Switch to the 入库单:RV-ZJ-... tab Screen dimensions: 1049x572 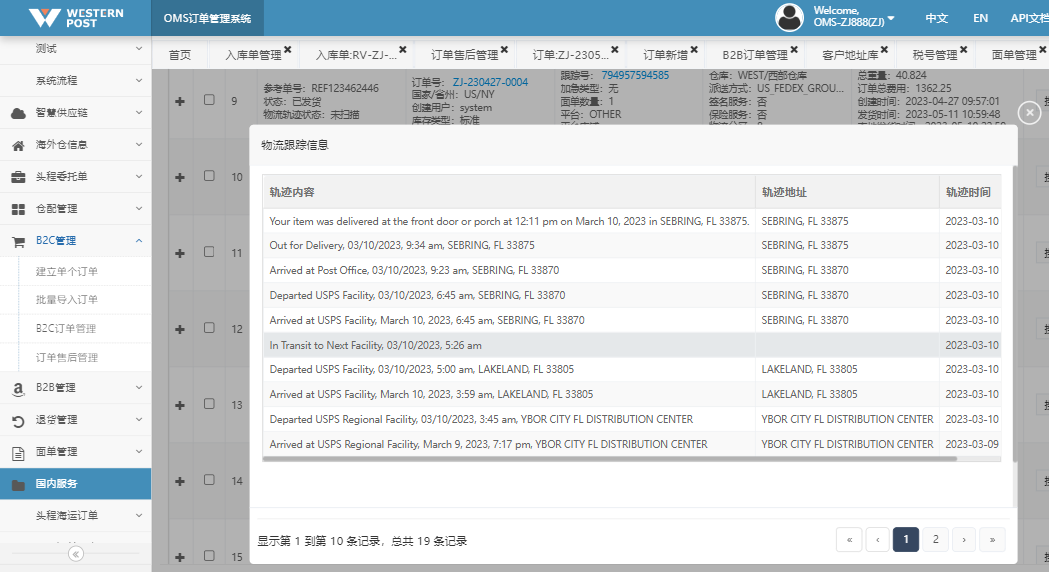click(x=356, y=55)
